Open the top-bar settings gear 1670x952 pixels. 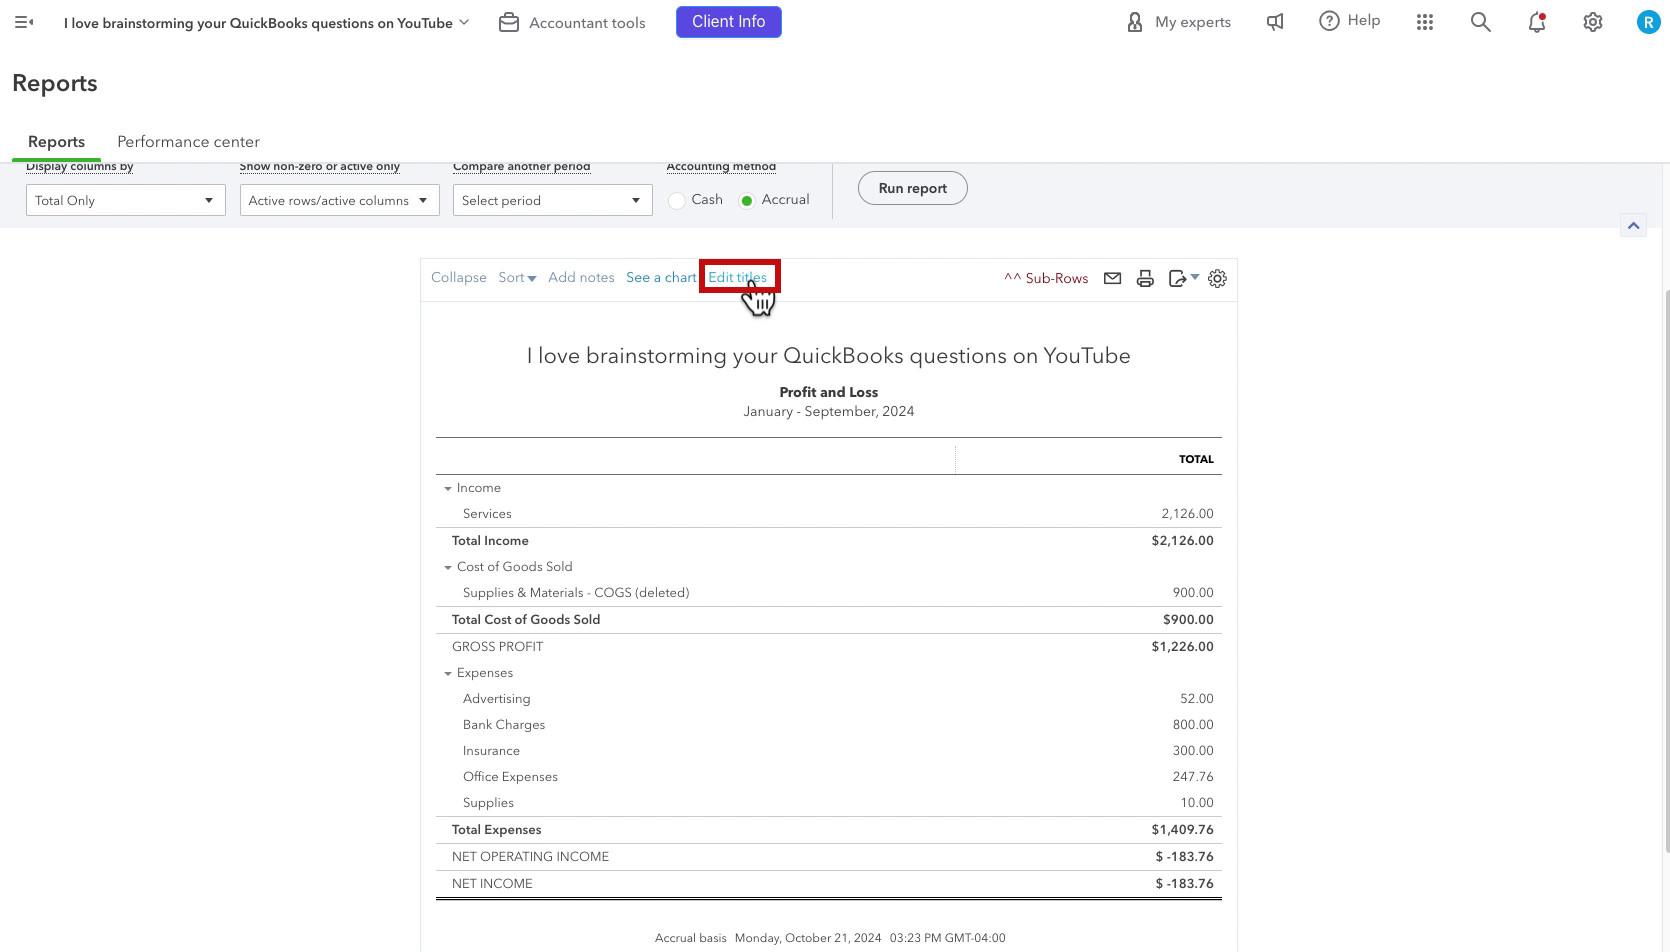[x=1593, y=22]
